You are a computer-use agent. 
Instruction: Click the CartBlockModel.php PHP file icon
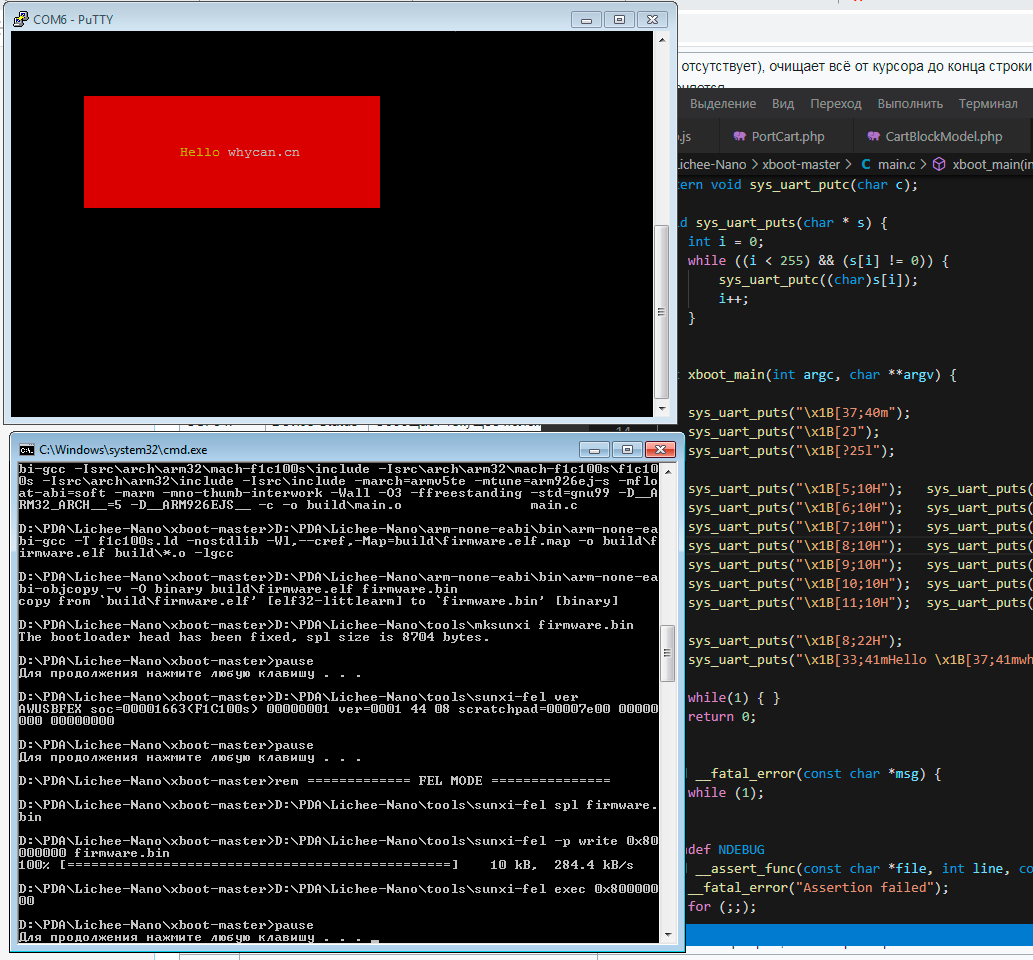click(874, 136)
